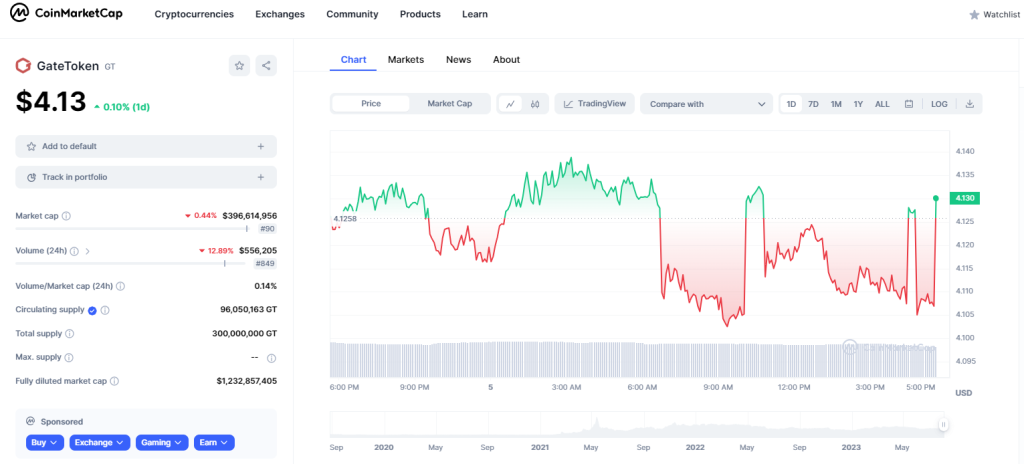Expand the Exchange dropdown
Image resolution: width=1024 pixels, height=464 pixels.
coord(100,442)
